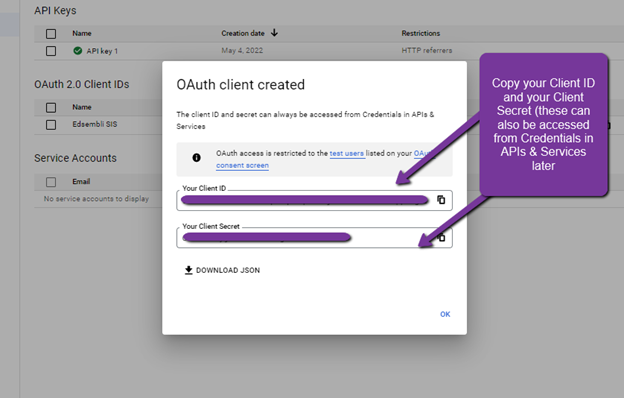Check the Edsembli SIS client checkbox
The height and width of the screenshot is (398, 624).
[51, 125]
